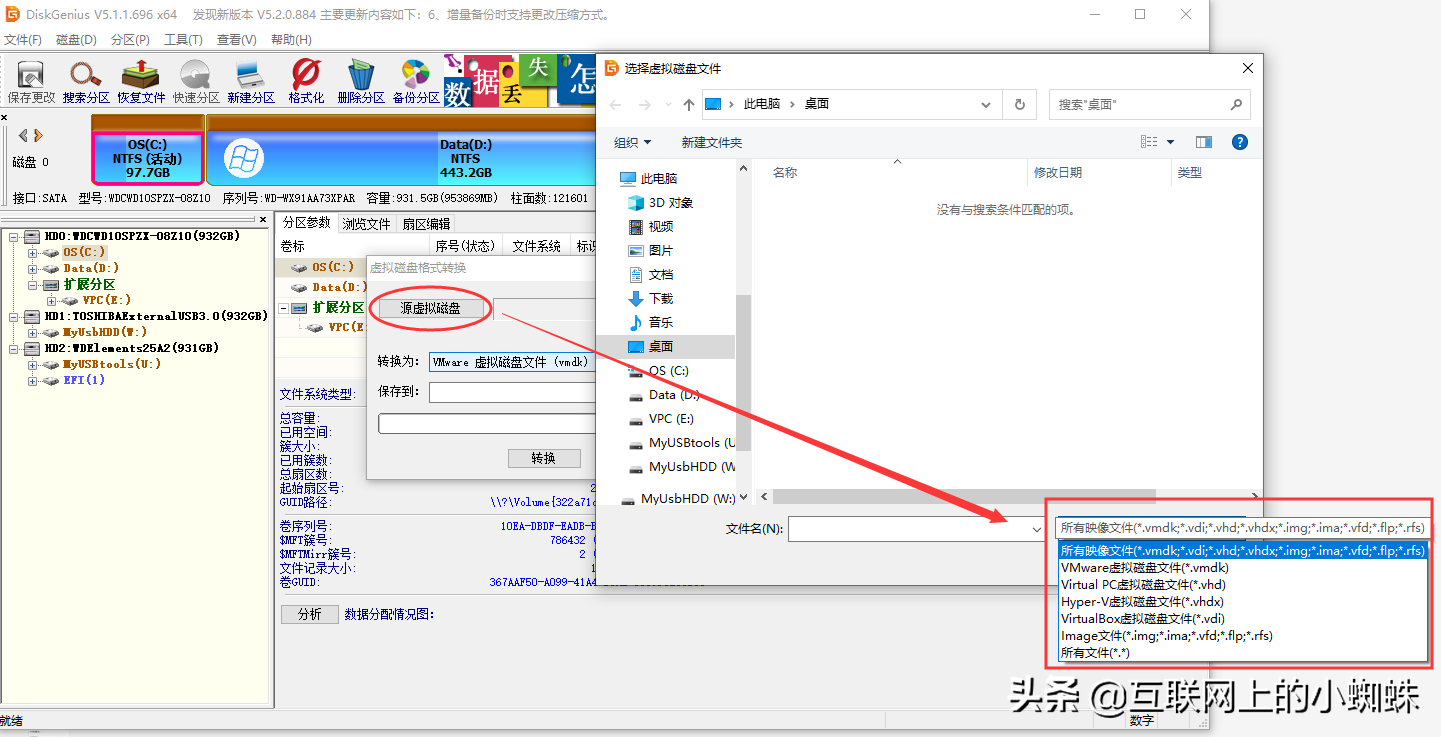
Task: Click the Delete Partition (删除分区) toolbar icon
Action: 361,82
